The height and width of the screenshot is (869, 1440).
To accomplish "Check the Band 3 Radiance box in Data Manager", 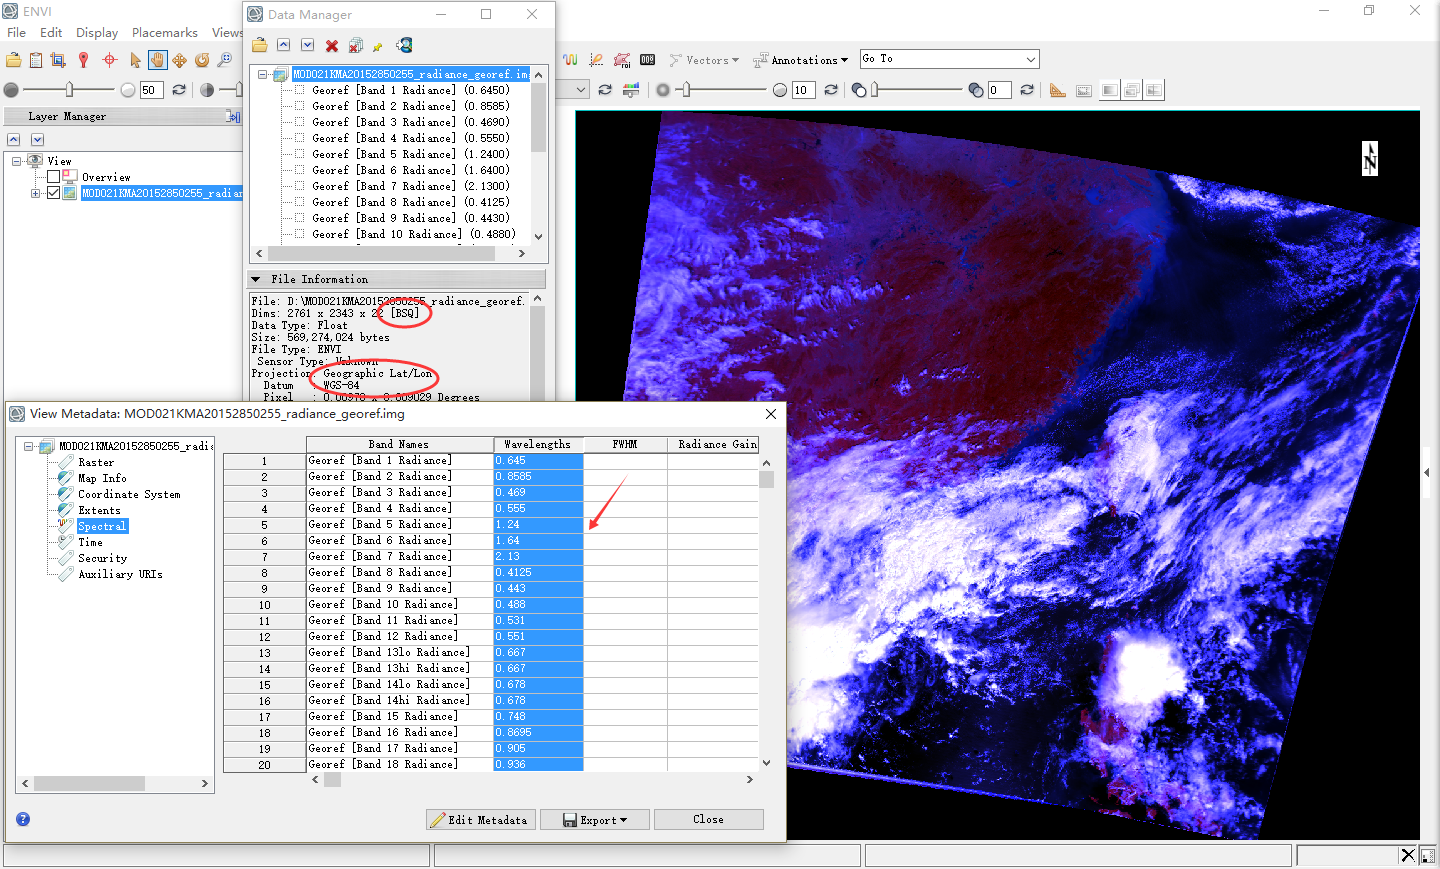I will pos(299,122).
